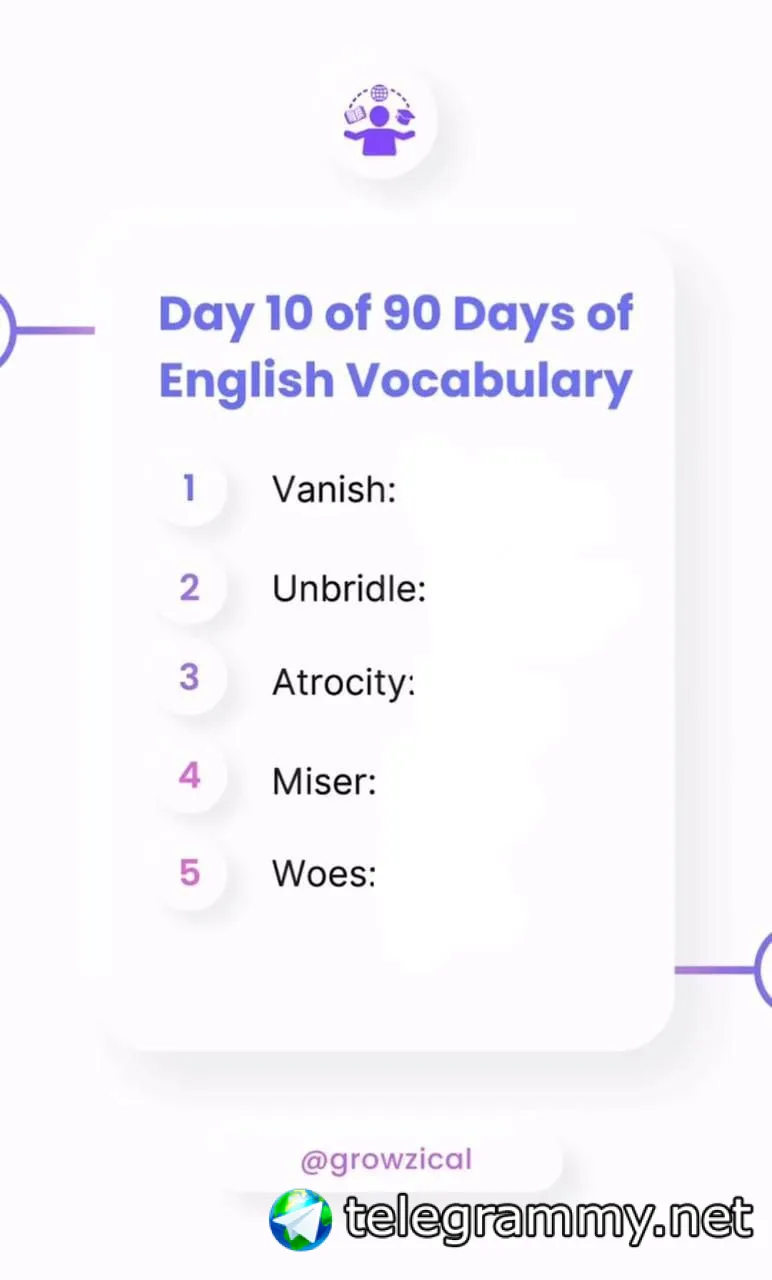Click the purple juggling person logo icon
The width and height of the screenshot is (772, 1280).
tap(378, 120)
